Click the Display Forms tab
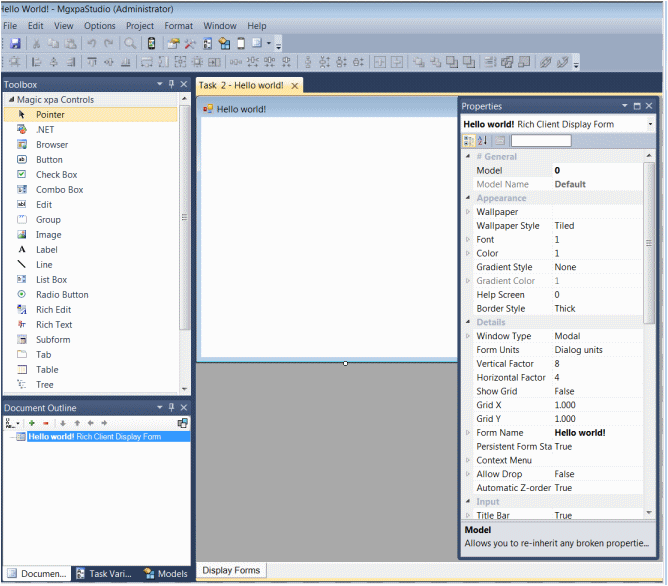Viewport: 668px width, 586px height. tap(231, 570)
